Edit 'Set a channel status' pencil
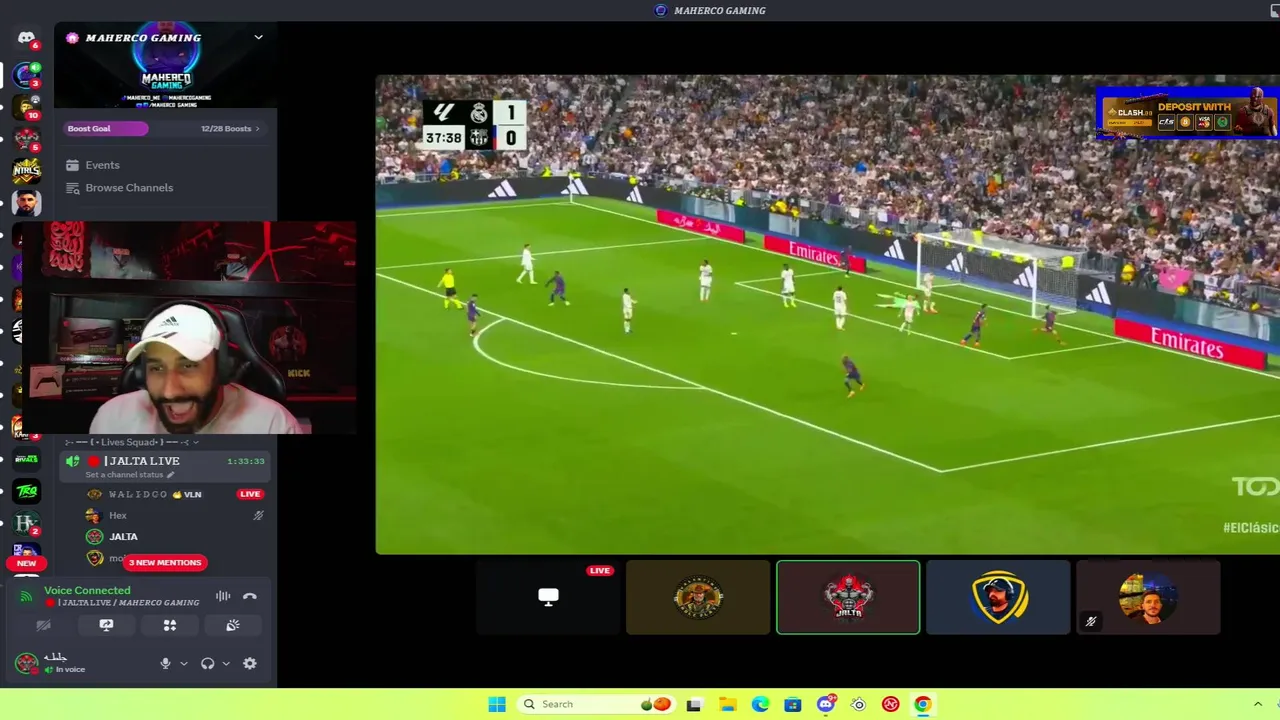Viewport: 1280px width, 720px height. coord(170,475)
